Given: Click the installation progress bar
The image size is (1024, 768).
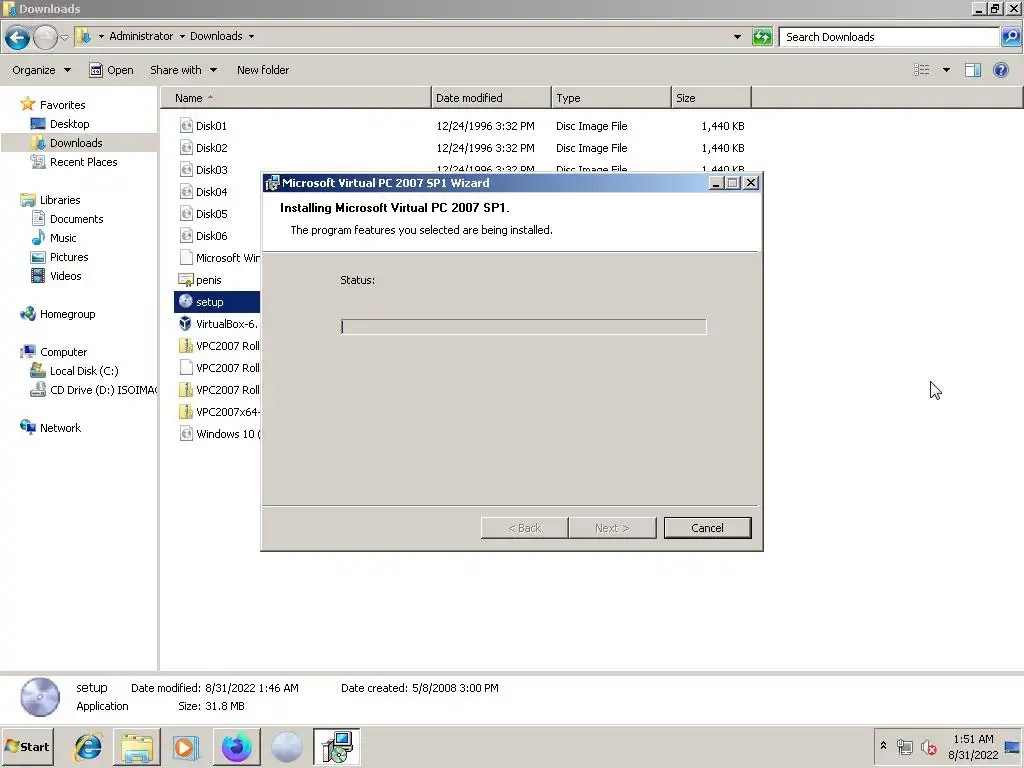Looking at the screenshot, I should (x=523, y=327).
